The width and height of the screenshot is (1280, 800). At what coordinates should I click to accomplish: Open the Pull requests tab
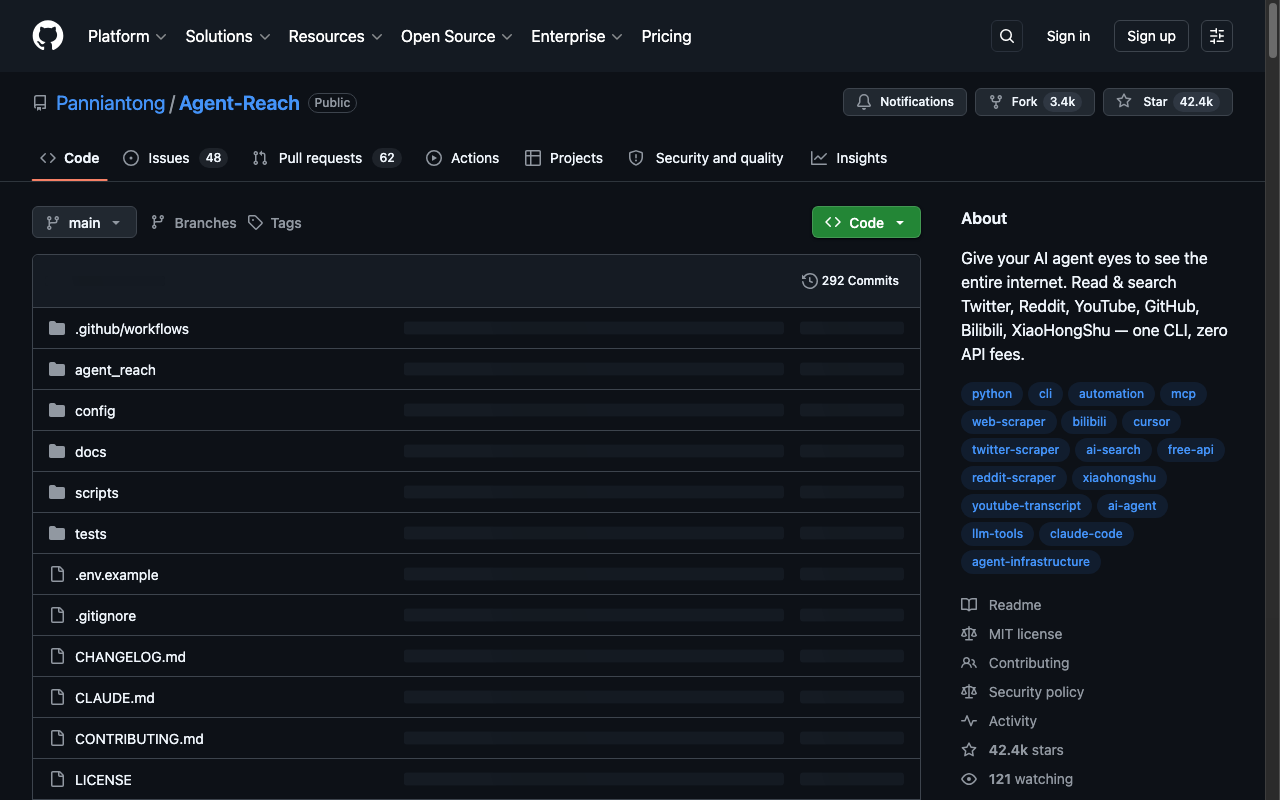coord(326,158)
